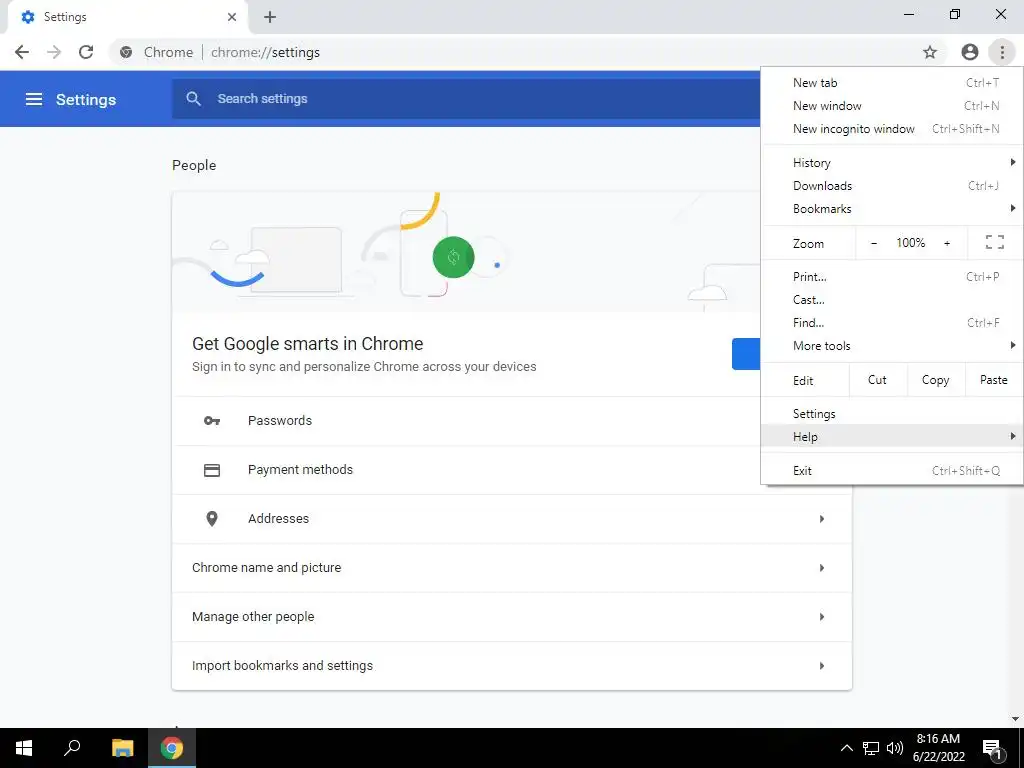The width and height of the screenshot is (1024, 768).
Task: Choose Exit from the Chrome menu
Action: [x=892, y=471]
